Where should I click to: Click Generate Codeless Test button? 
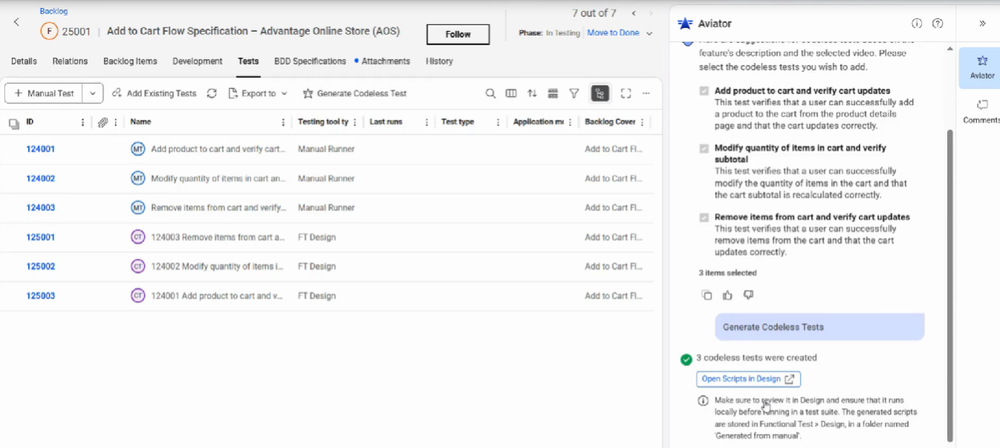[354, 93]
